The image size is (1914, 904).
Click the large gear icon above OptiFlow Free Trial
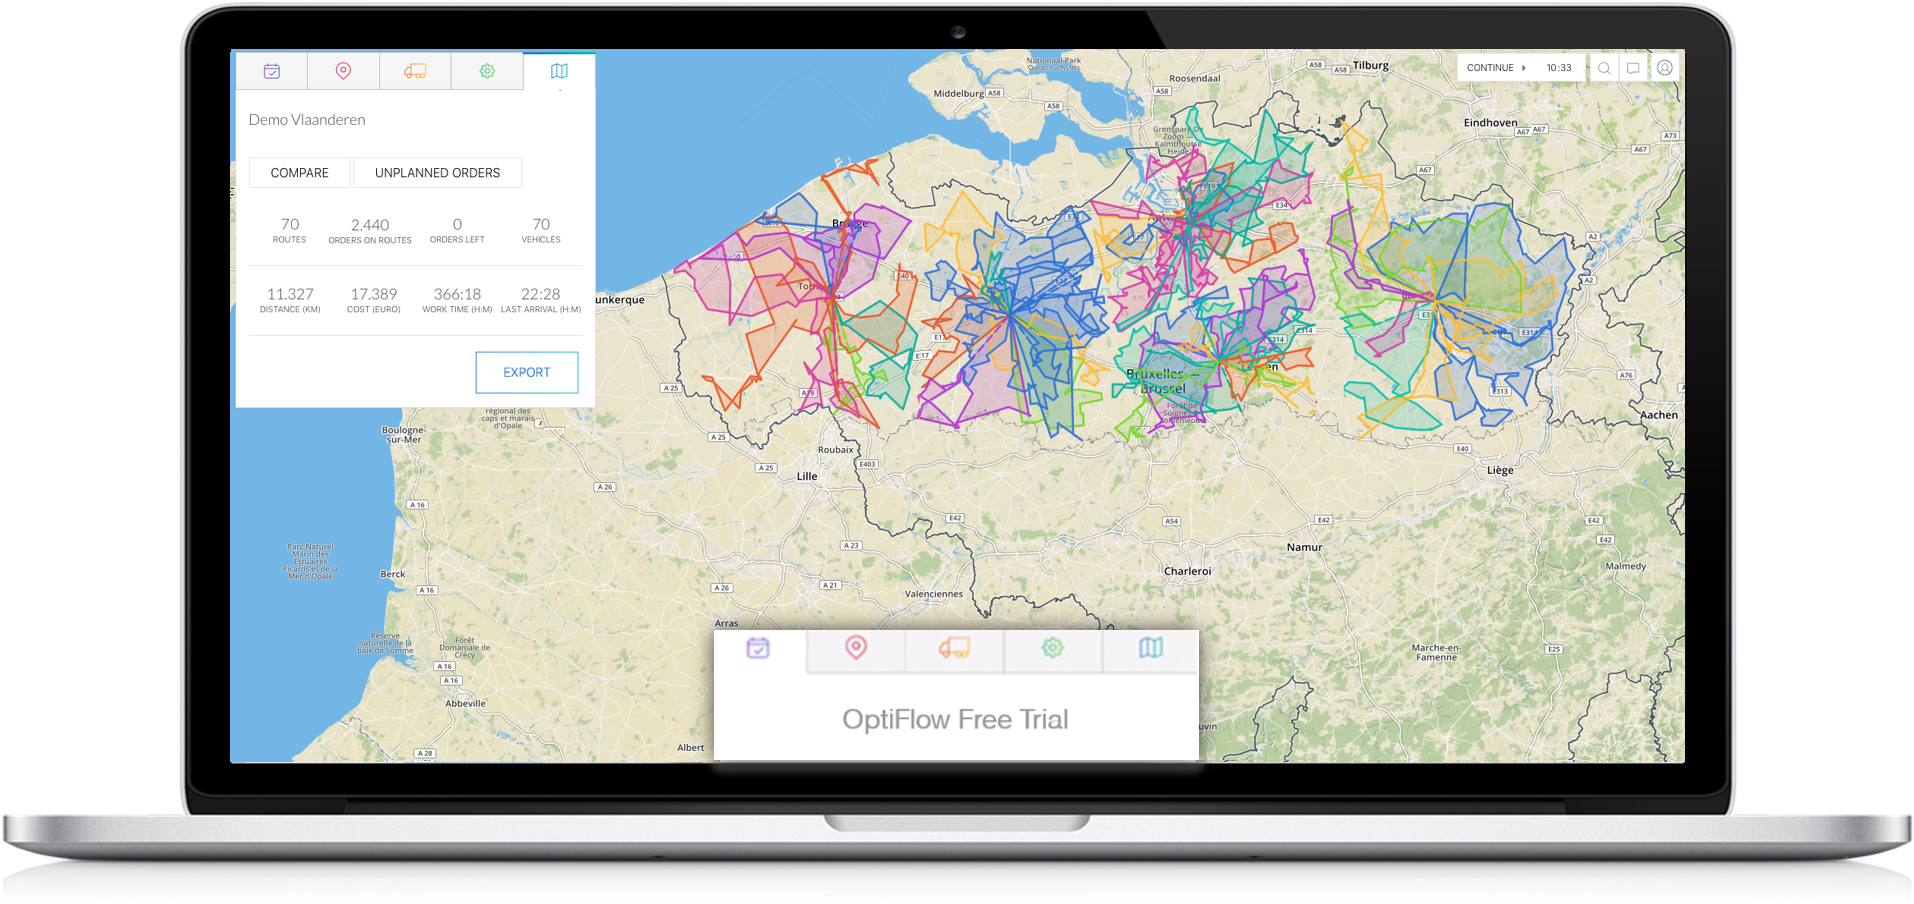pyautogui.click(x=1052, y=648)
